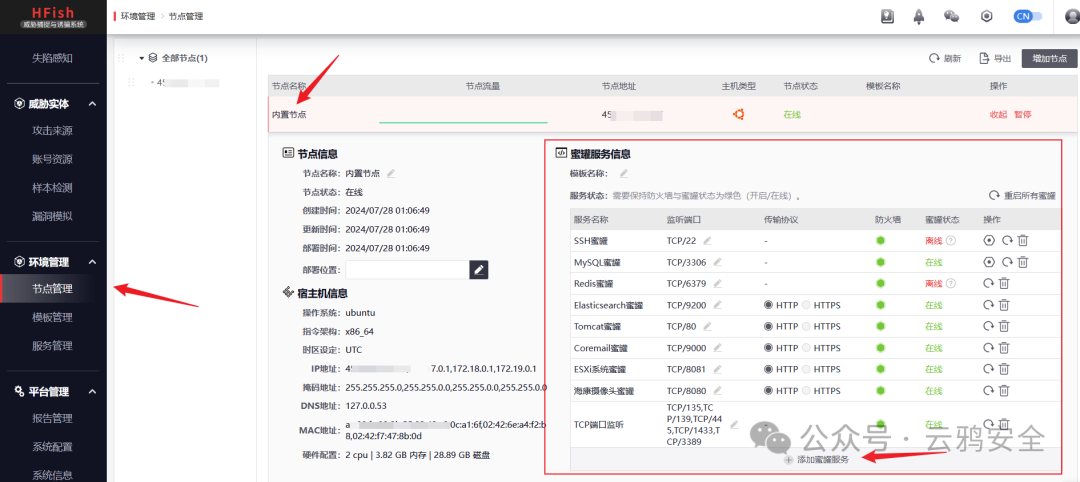Screen dimensions: 1080x482
Task: Collapse the 环境管理 sidebar section
Action: 92,262
